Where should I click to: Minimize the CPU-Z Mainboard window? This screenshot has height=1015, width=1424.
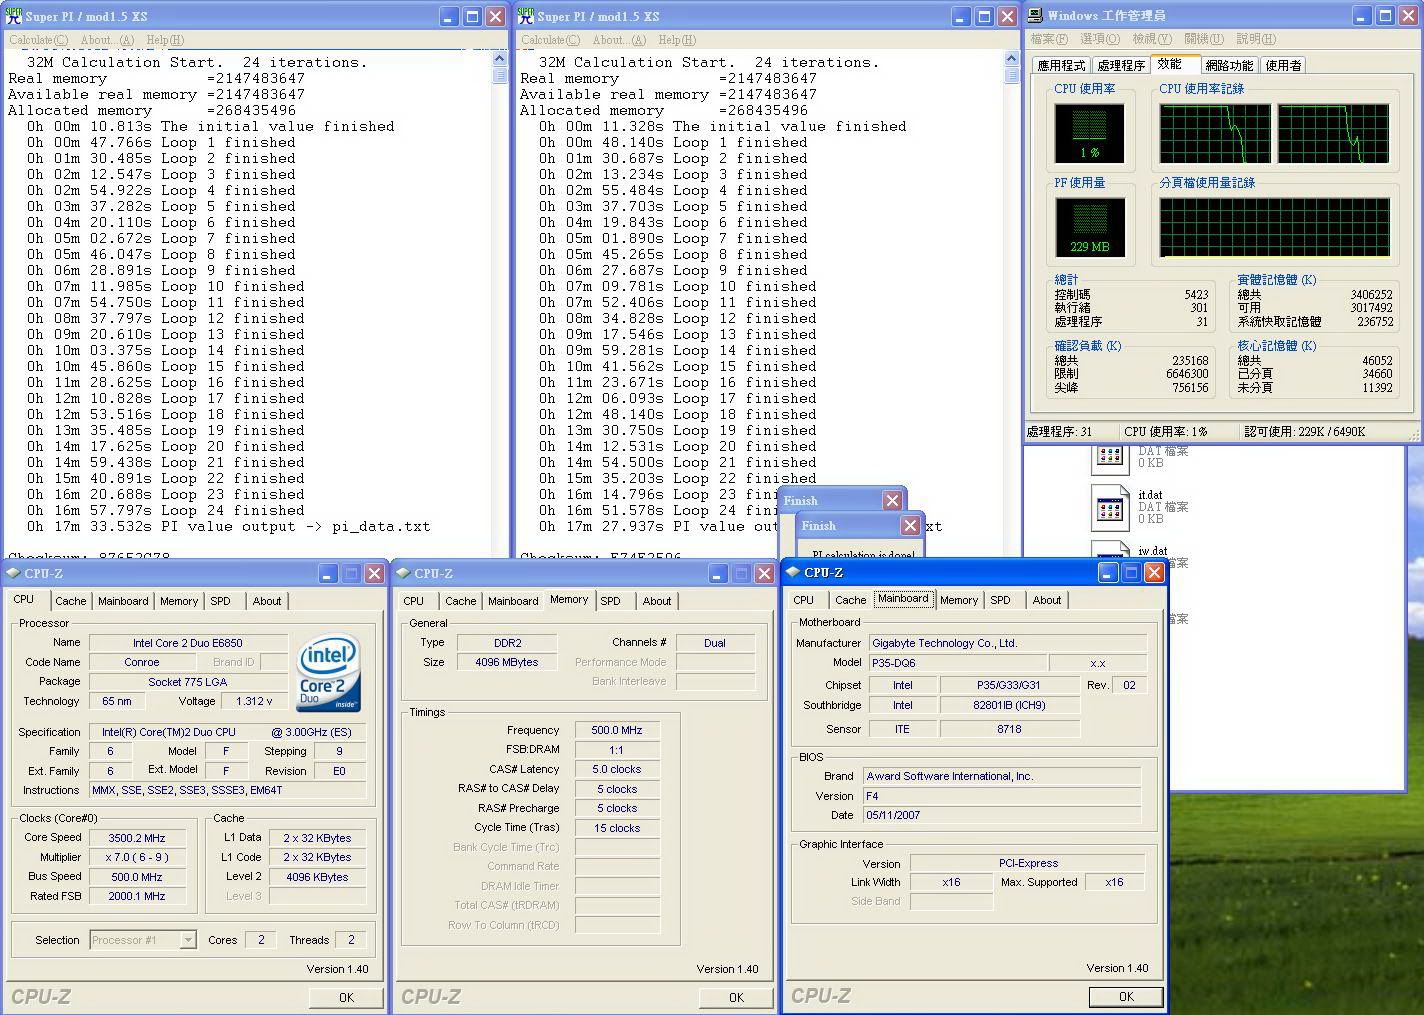point(1108,572)
